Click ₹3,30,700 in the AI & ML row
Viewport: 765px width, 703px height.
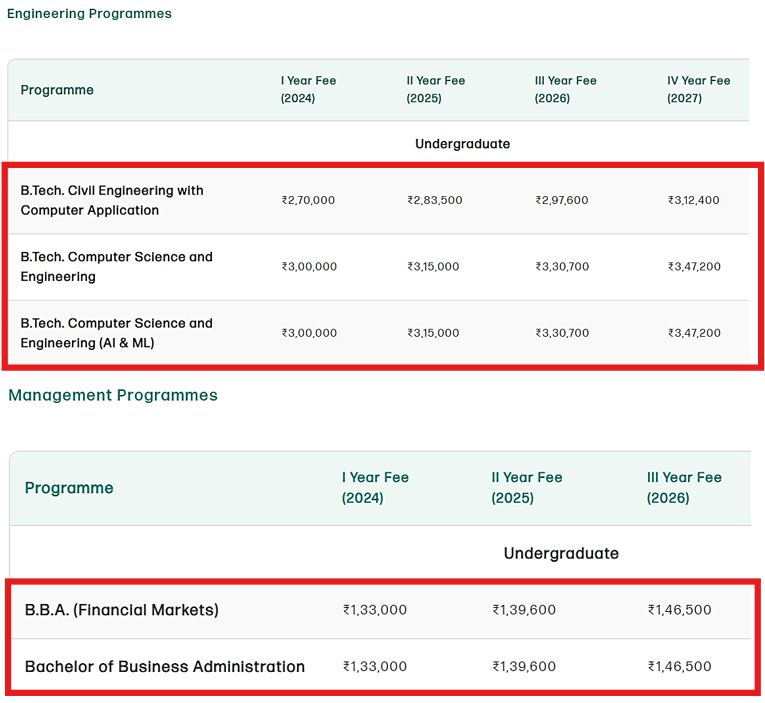[x=563, y=333]
